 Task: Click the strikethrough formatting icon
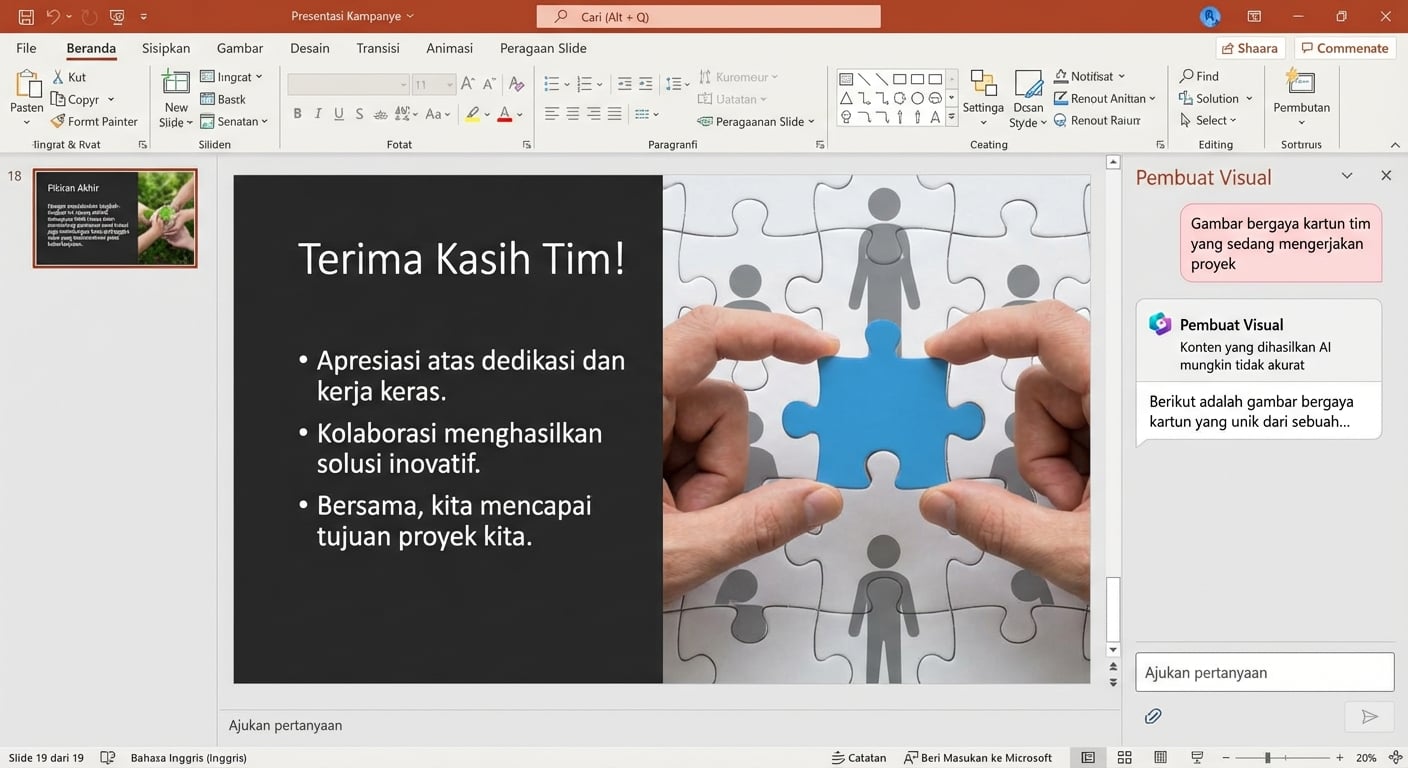(x=358, y=113)
